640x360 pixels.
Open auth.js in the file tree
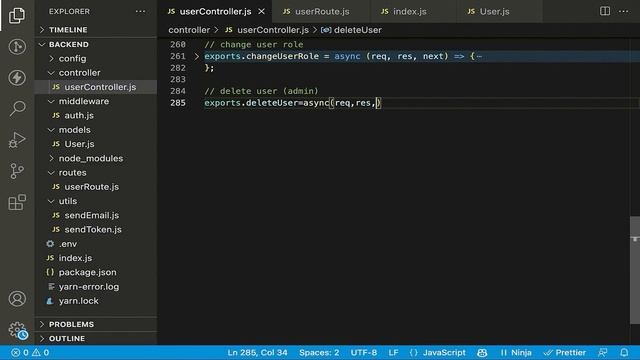click(96, 116)
